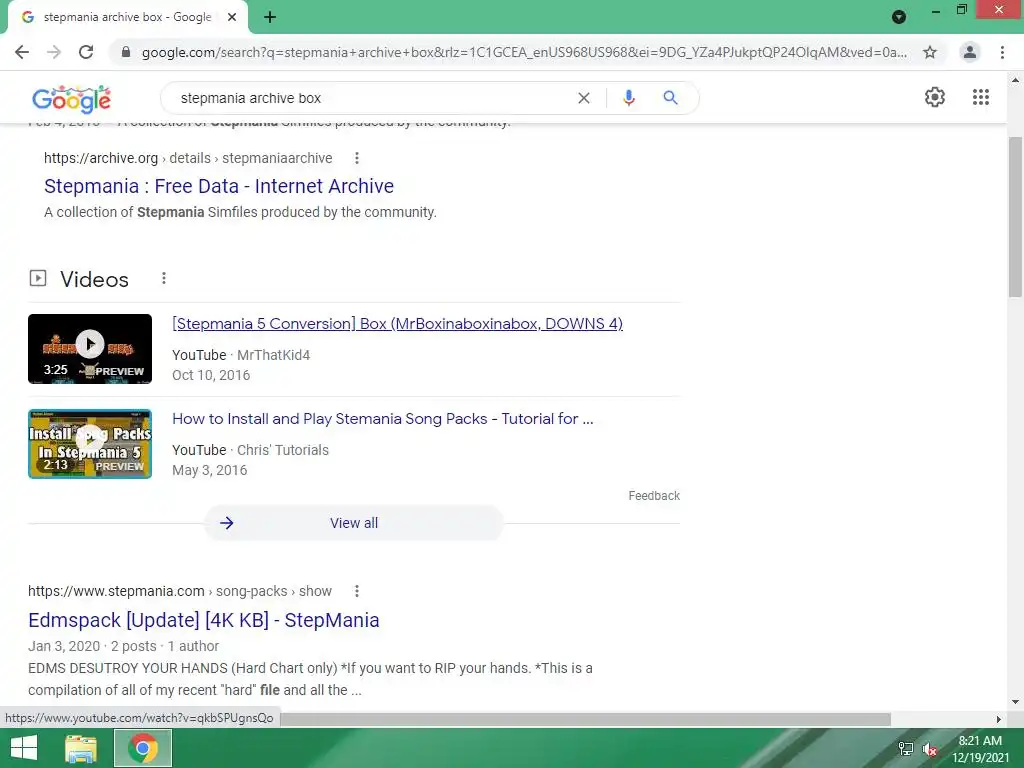1024x768 pixels.
Task: Open Google quick settings gear
Action: 935,97
